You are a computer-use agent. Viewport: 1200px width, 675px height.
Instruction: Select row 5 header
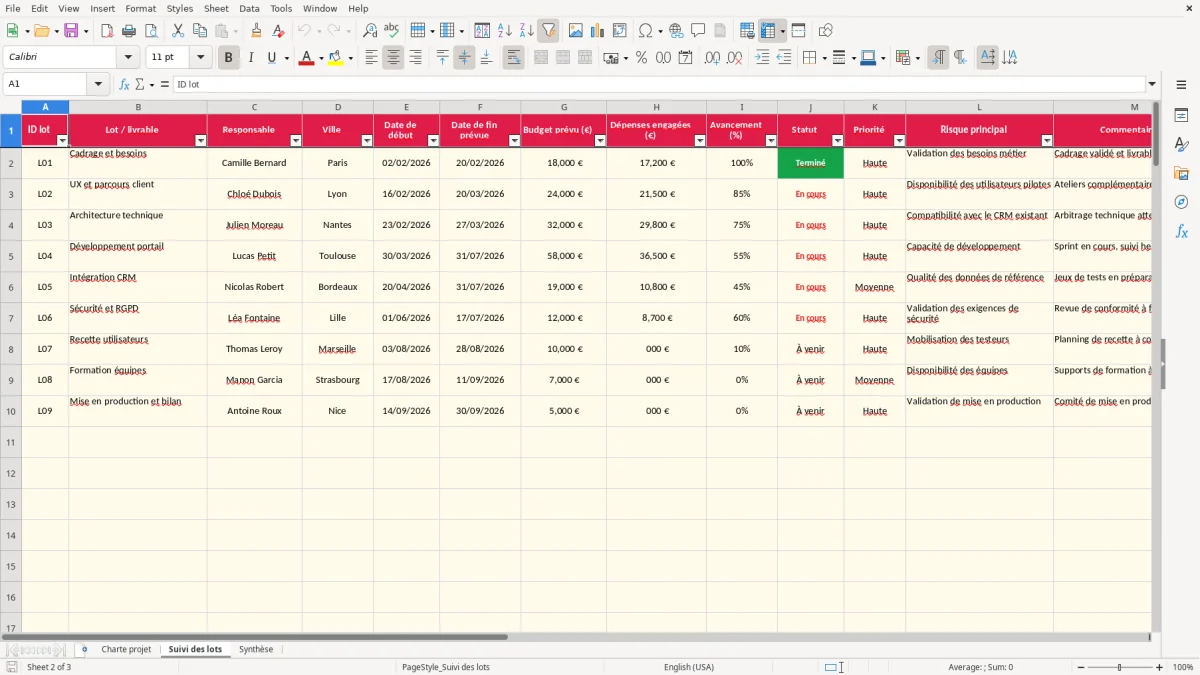pos(11,256)
